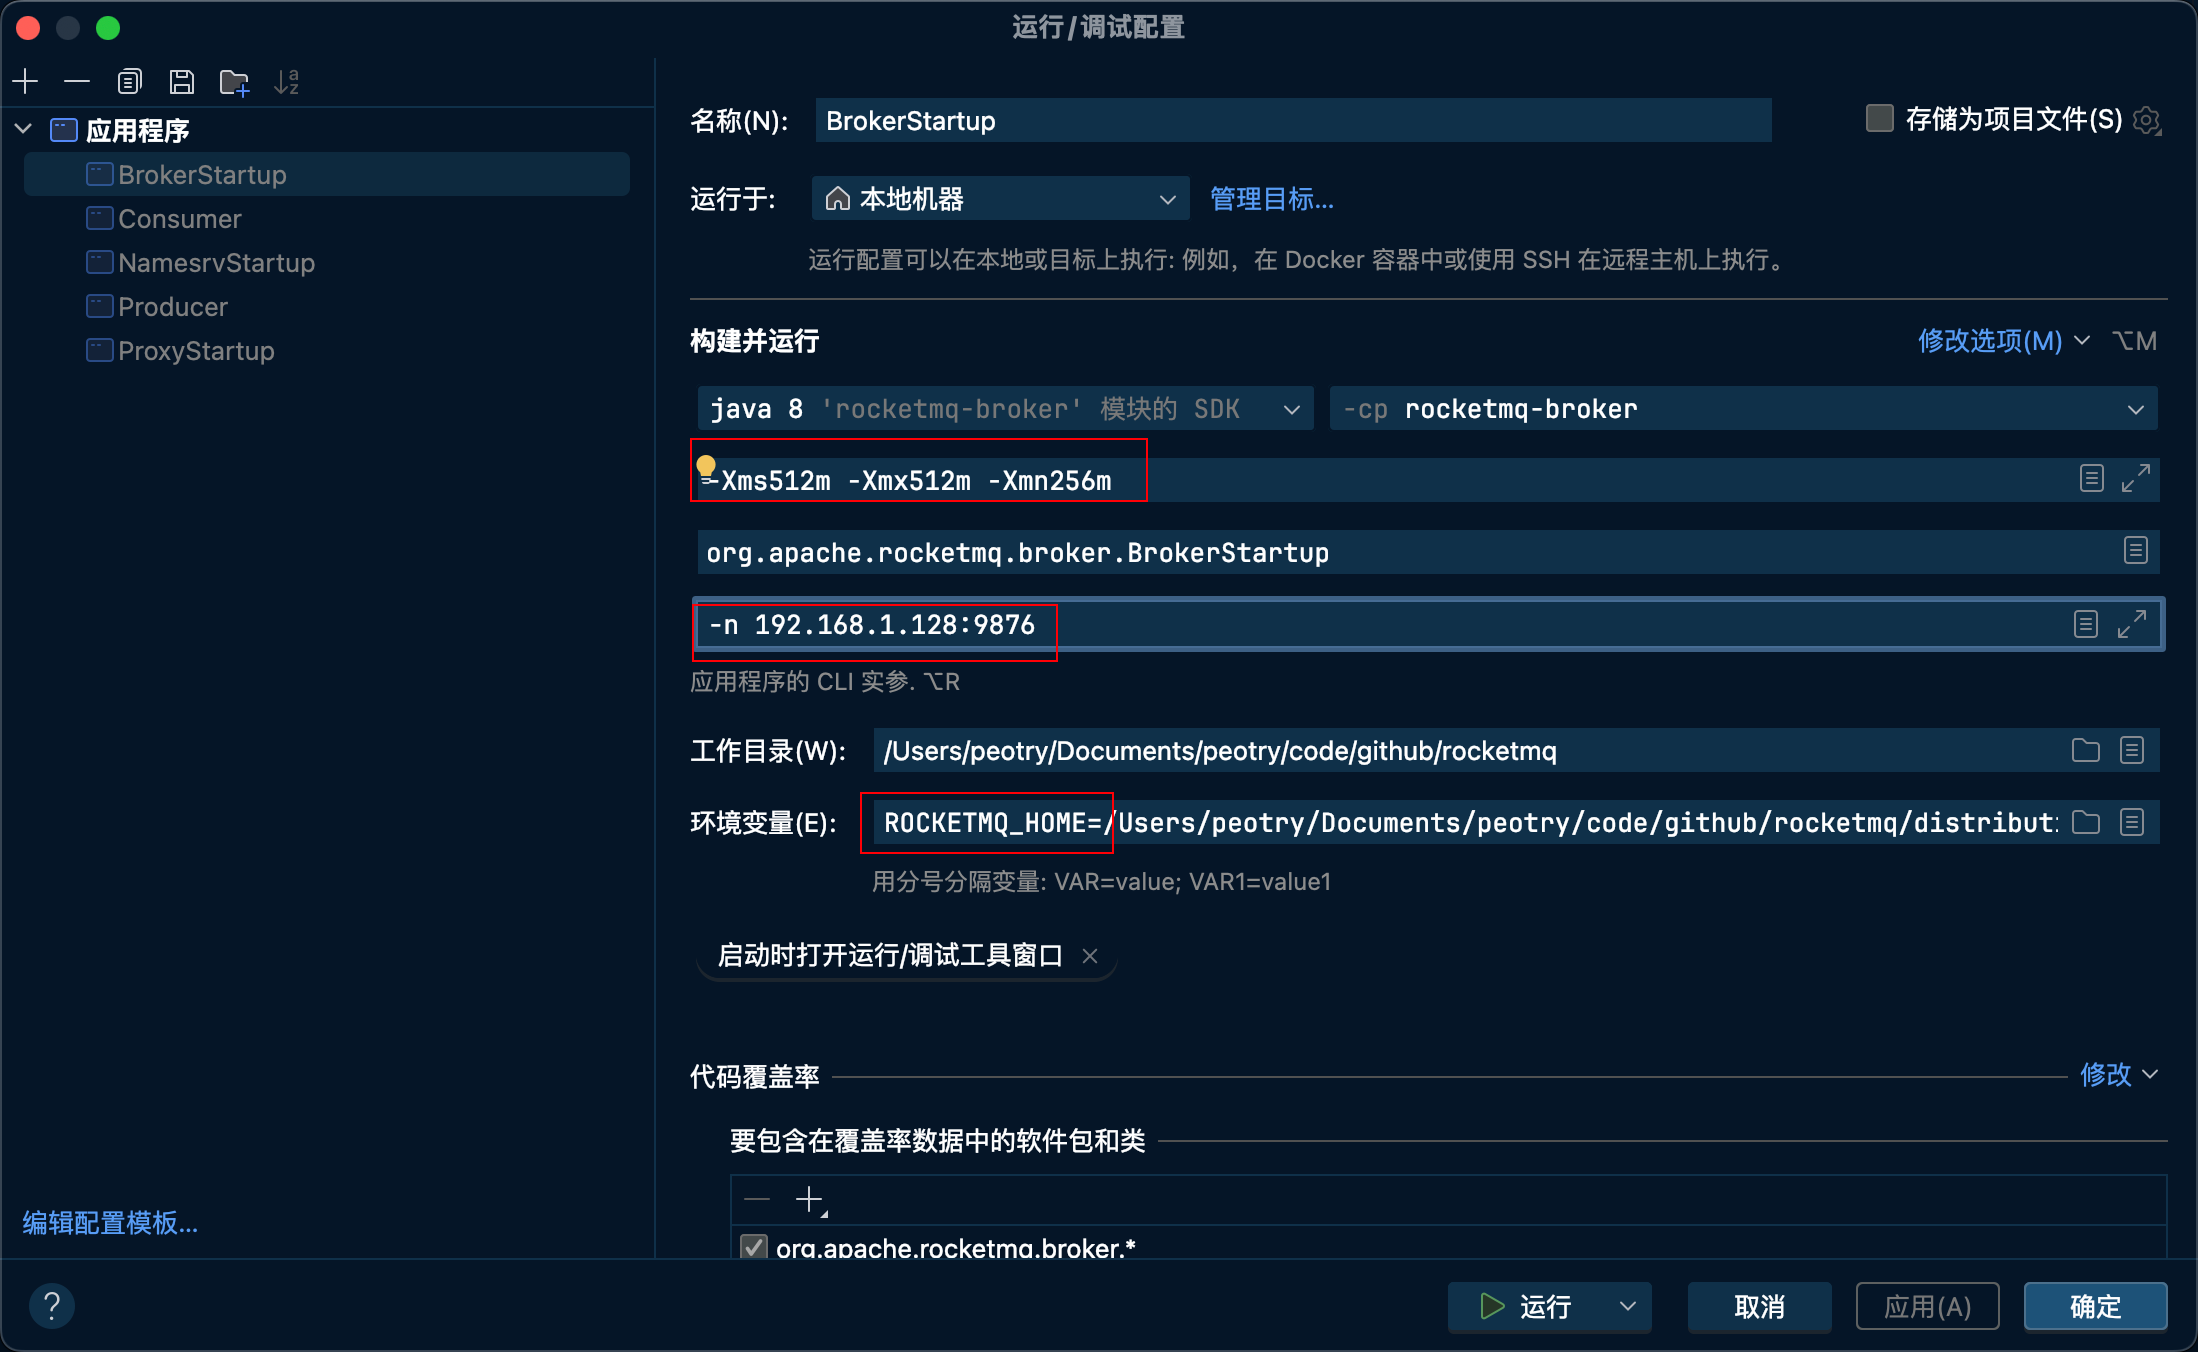2198x1352 pixels.
Task: Open the Manage targets link
Action: (x=1272, y=199)
